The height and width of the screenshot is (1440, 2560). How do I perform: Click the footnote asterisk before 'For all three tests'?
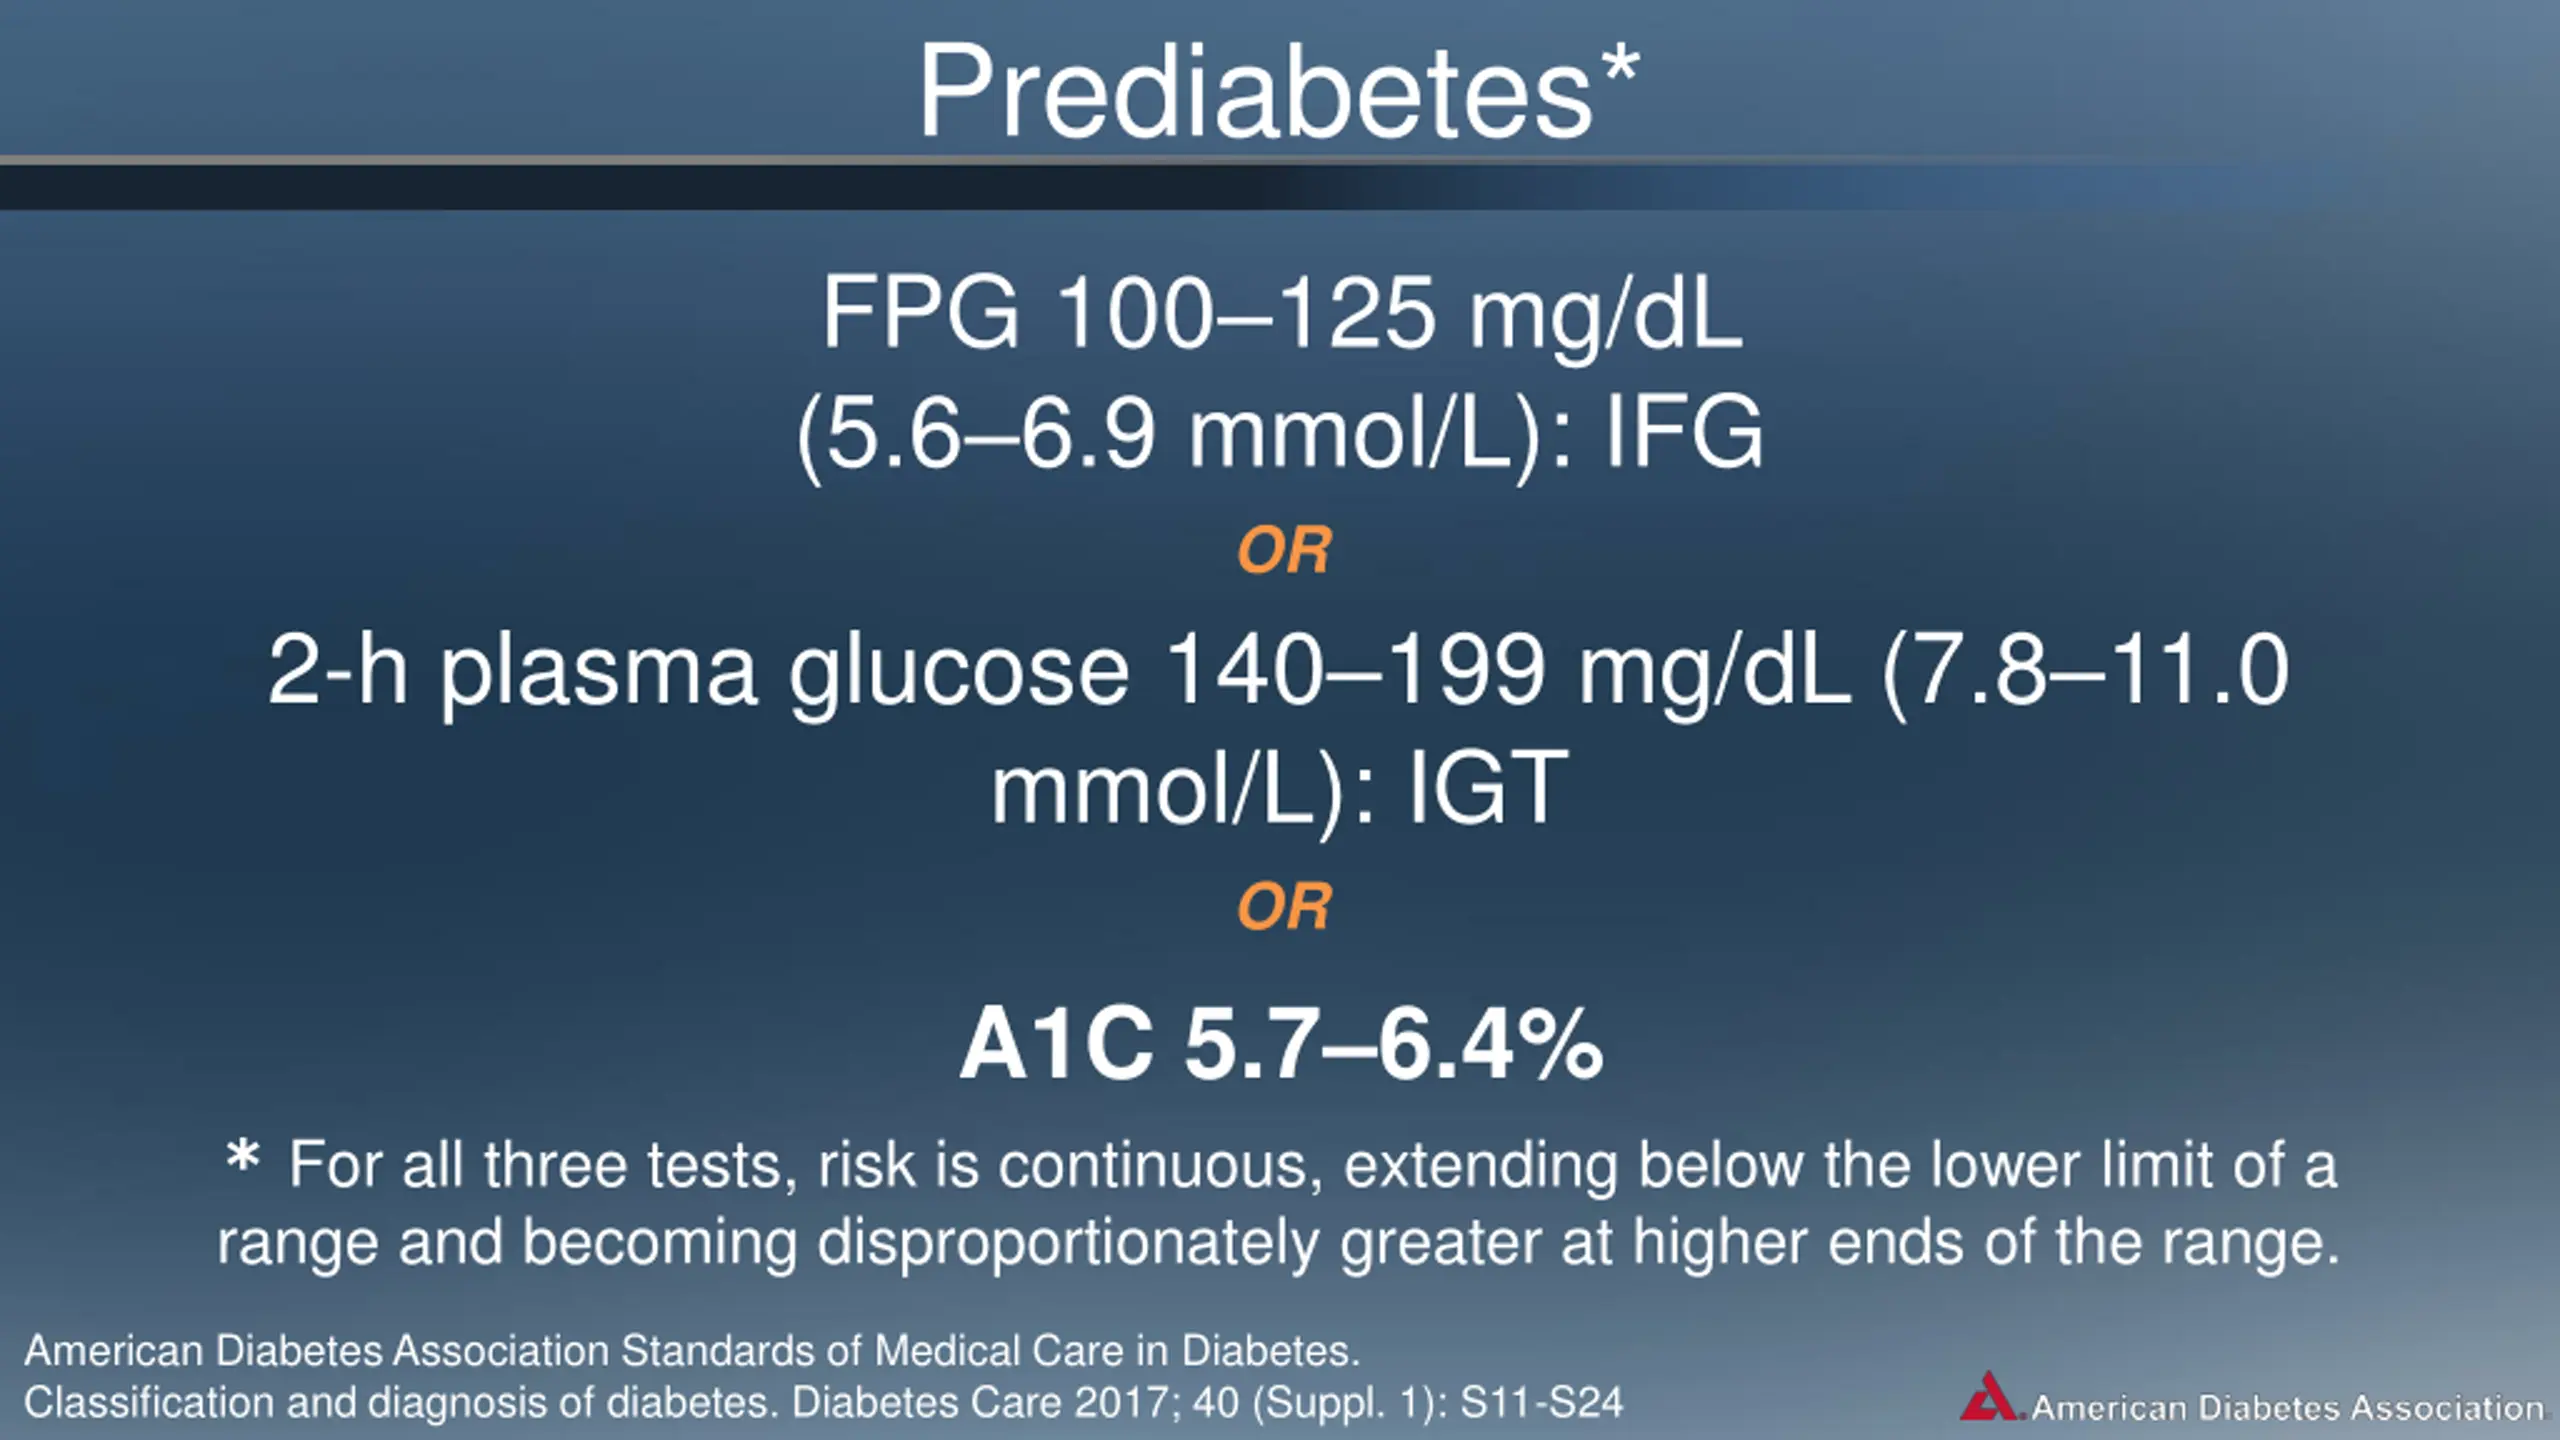[x=243, y=1158]
